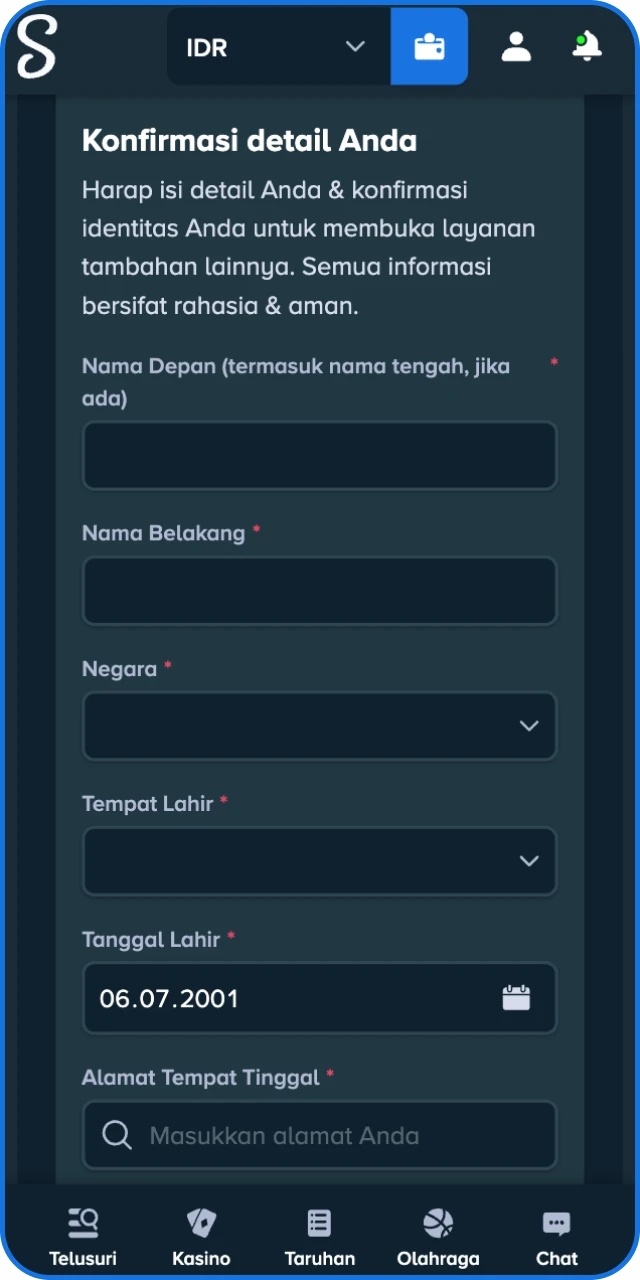Select the Telusuri search icon in bottom nav

(x=82, y=1220)
